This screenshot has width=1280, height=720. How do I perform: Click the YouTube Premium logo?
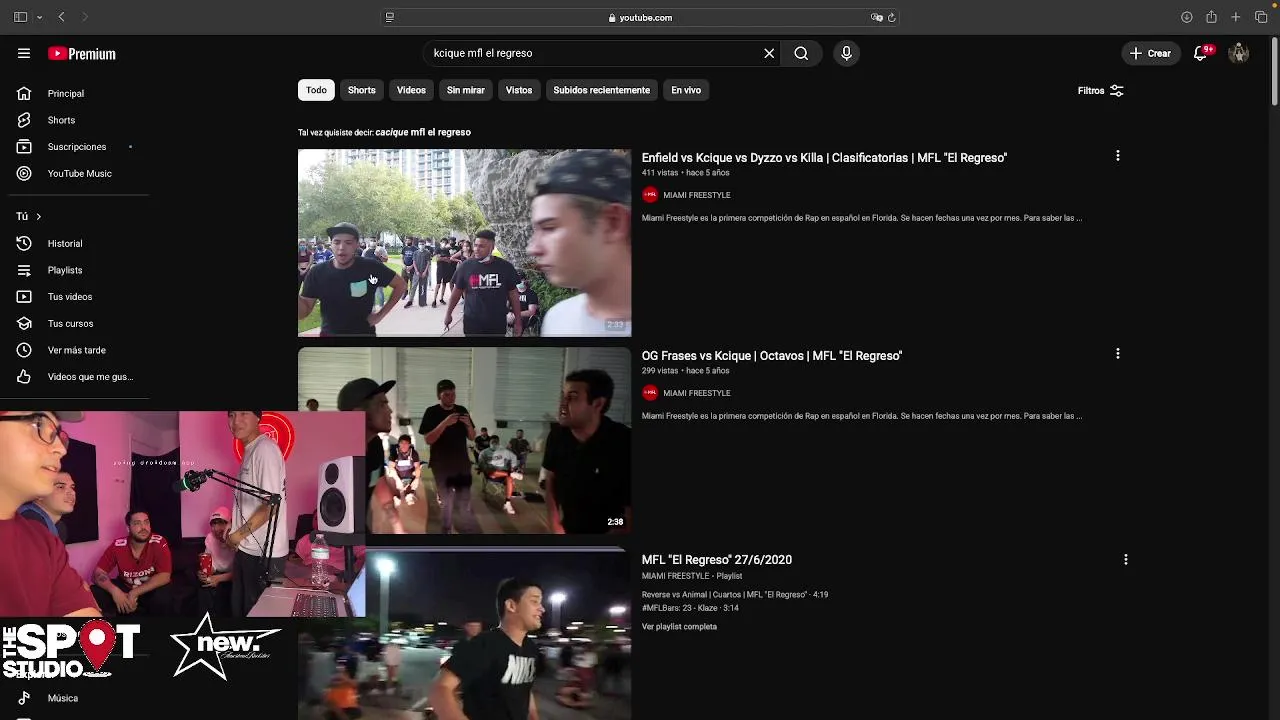click(x=82, y=54)
